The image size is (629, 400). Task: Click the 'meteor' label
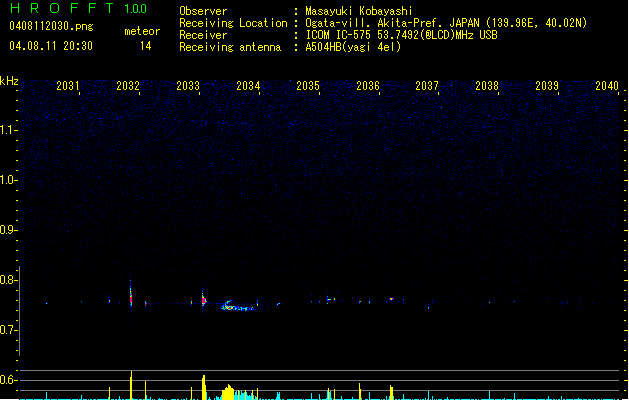142,31
